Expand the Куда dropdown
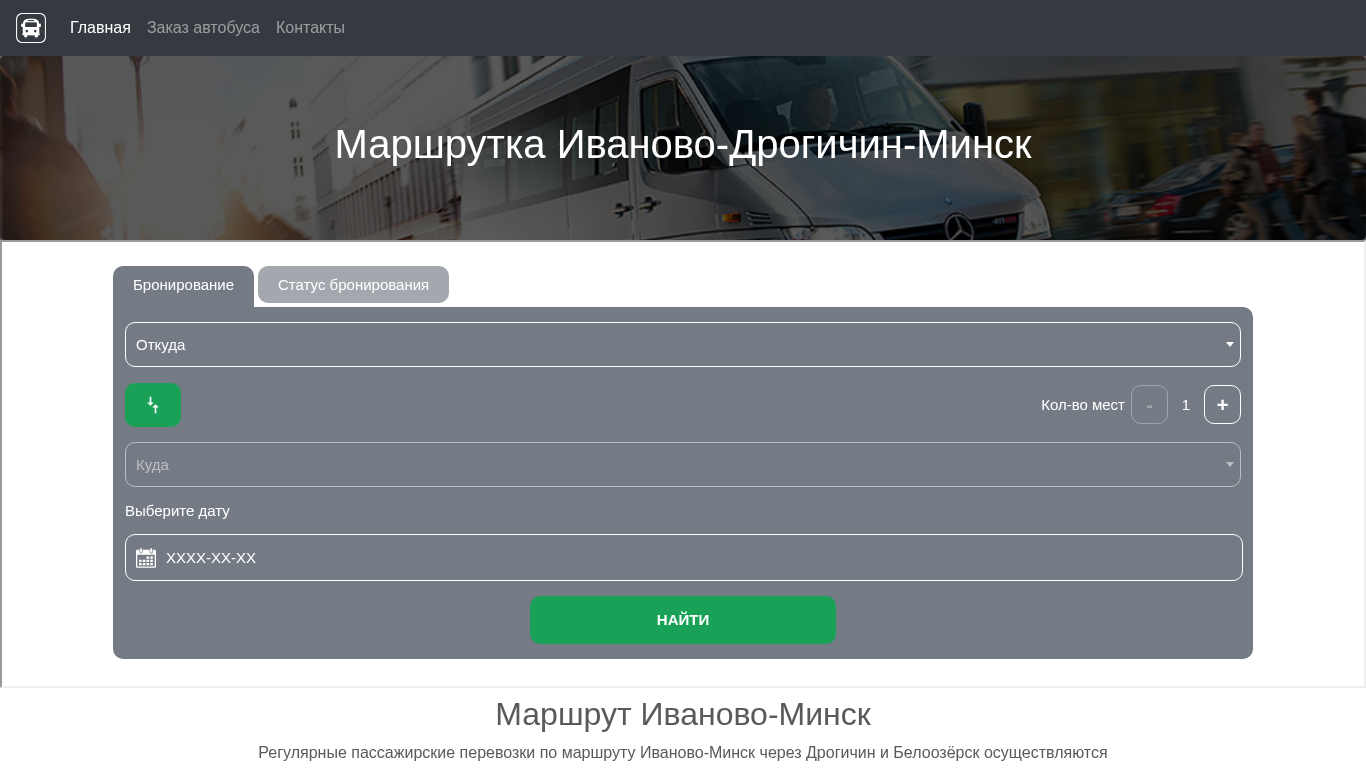This screenshot has width=1366, height=768. [x=683, y=465]
